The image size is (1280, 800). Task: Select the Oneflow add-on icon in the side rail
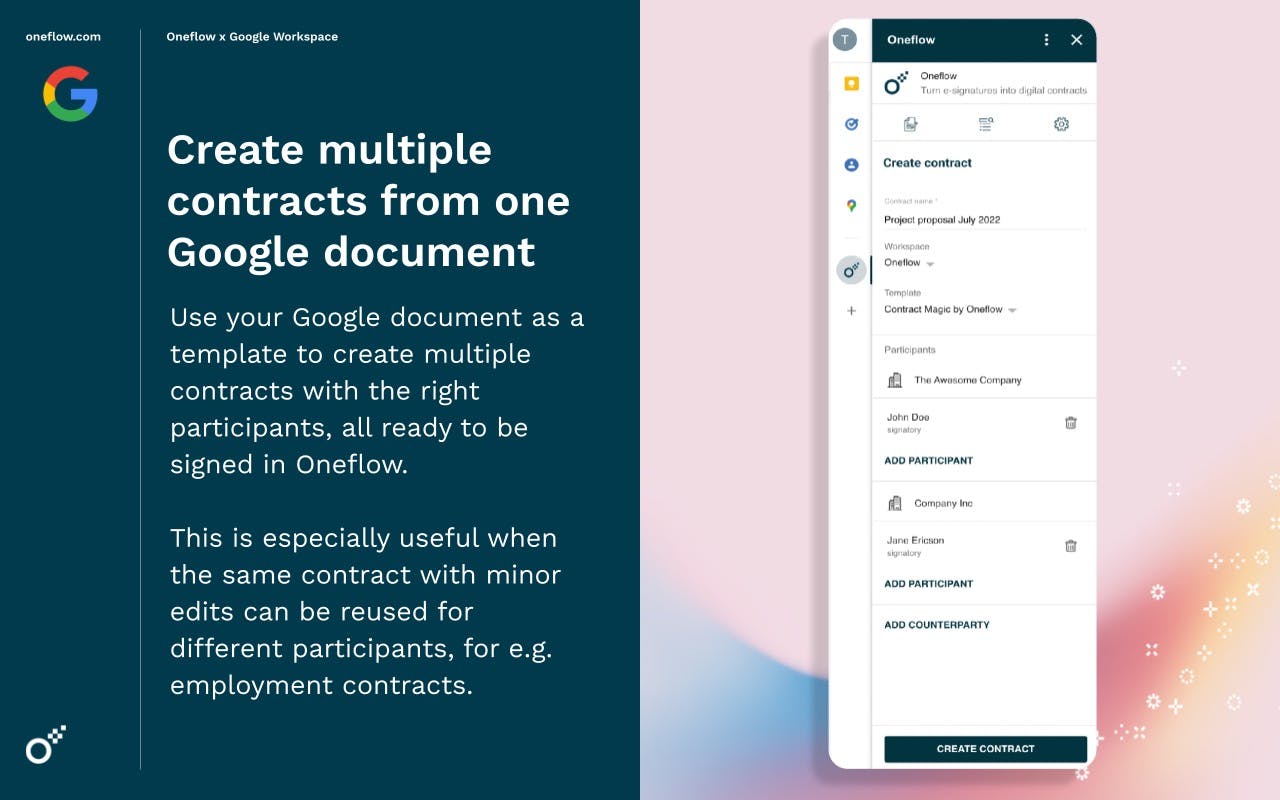(851, 269)
